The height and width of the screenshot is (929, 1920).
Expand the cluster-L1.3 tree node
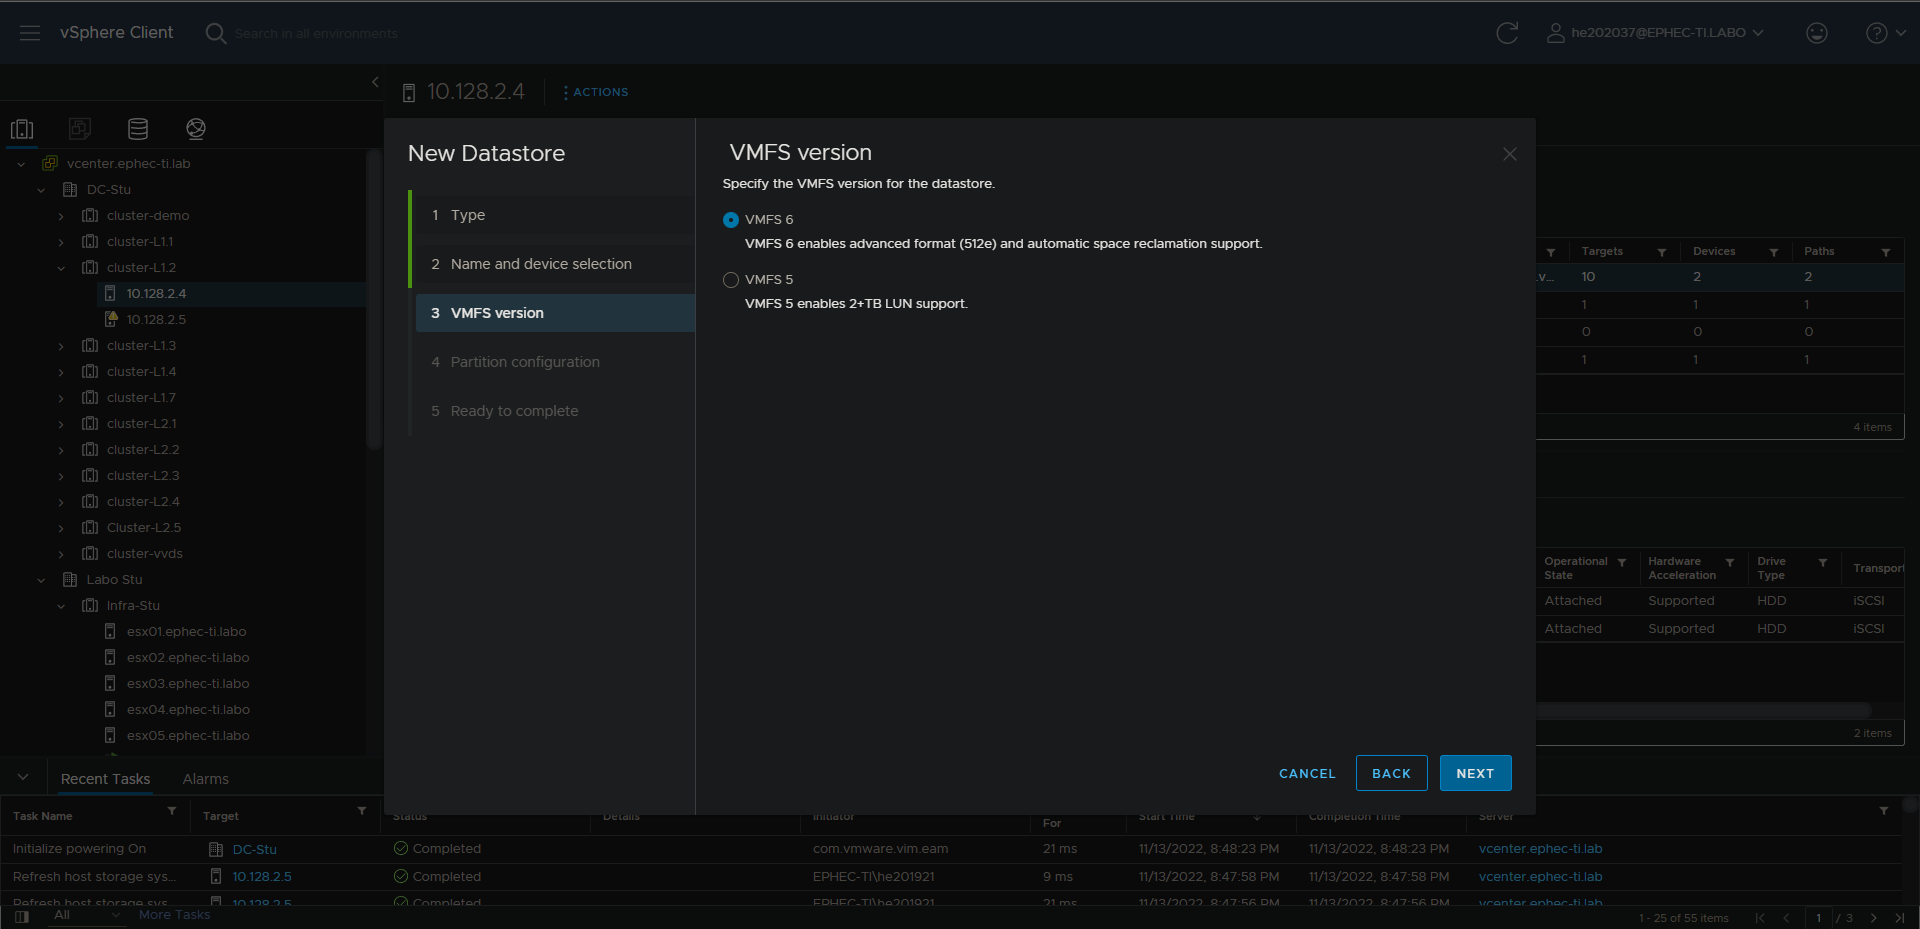click(x=61, y=346)
